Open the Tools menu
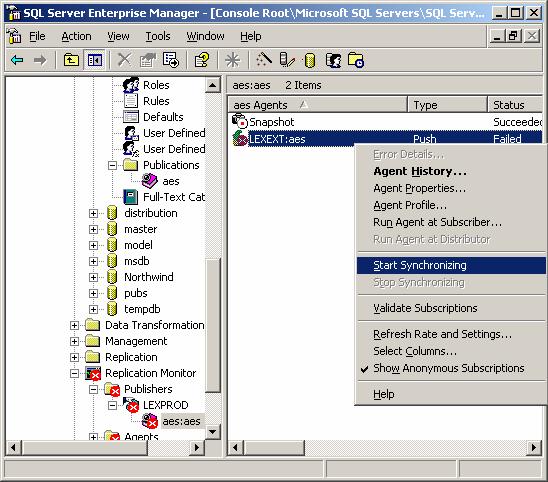The height and width of the screenshot is (482, 548). 158,36
